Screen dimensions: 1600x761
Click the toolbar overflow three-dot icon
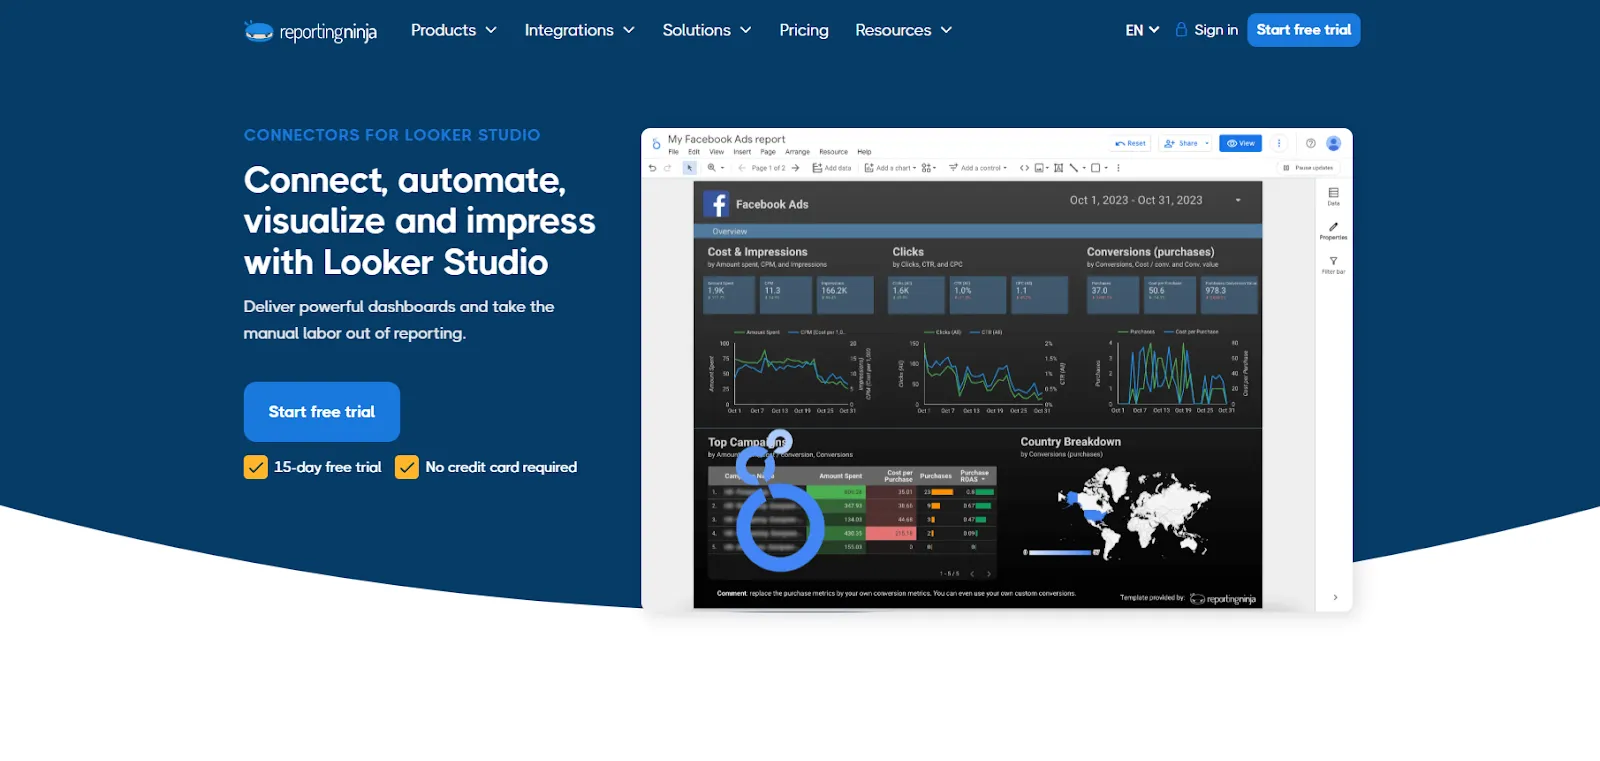coord(1118,168)
